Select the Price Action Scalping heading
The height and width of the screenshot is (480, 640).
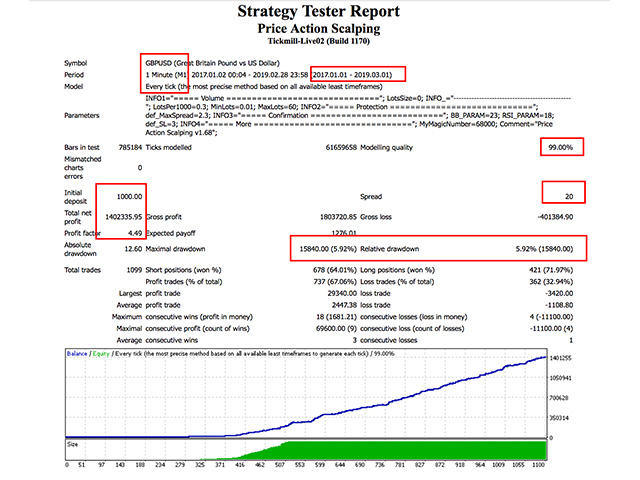pyautogui.click(x=318, y=29)
